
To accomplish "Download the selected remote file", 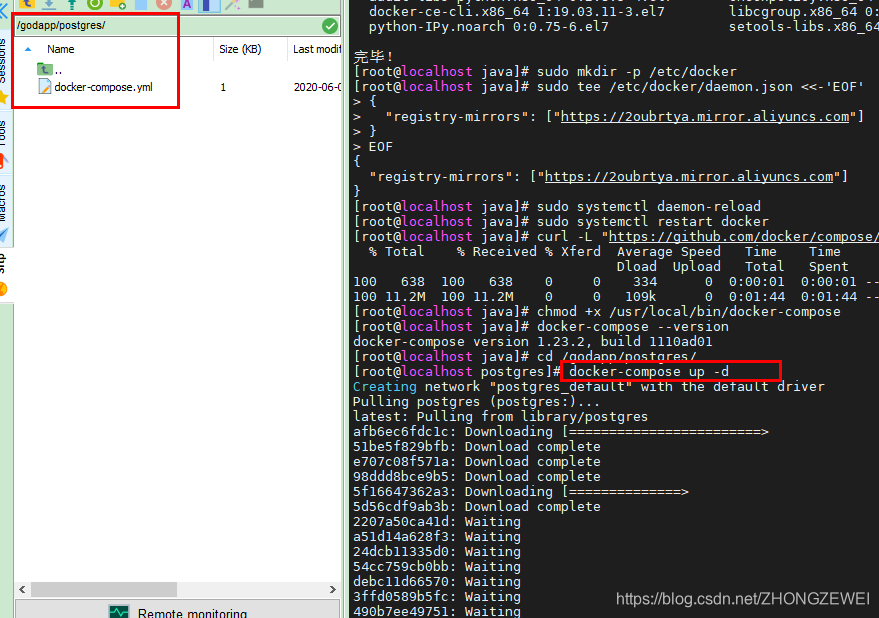I will (x=48, y=7).
